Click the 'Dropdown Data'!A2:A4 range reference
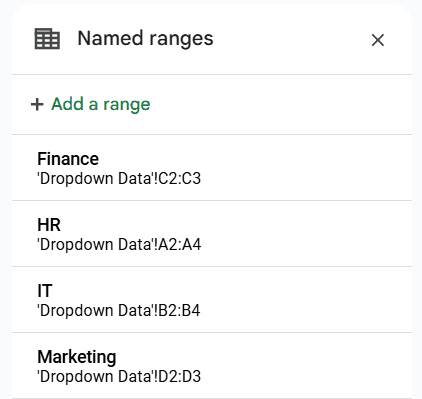422x399 pixels. pyautogui.click(x=119, y=245)
